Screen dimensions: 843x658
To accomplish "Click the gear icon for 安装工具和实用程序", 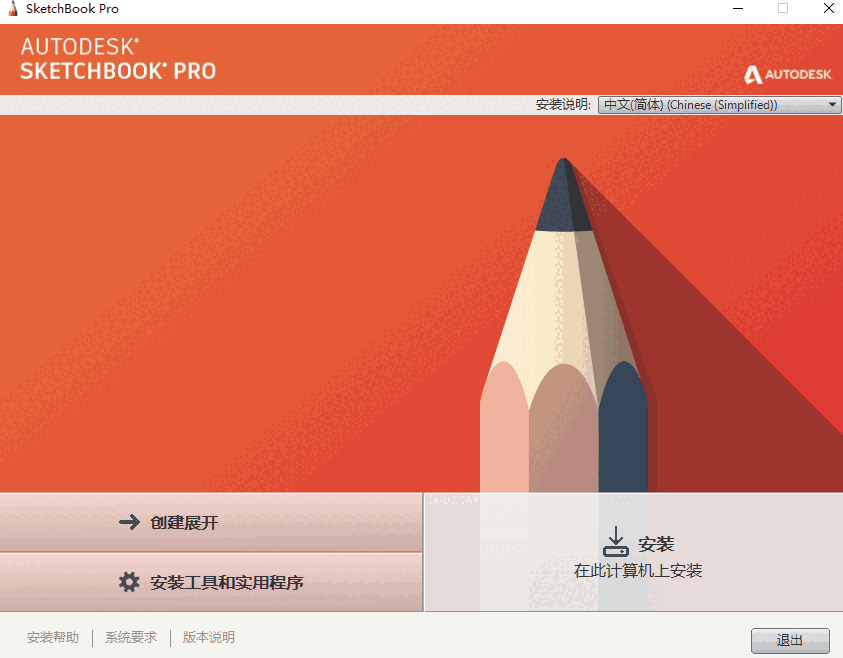I will click(129, 582).
